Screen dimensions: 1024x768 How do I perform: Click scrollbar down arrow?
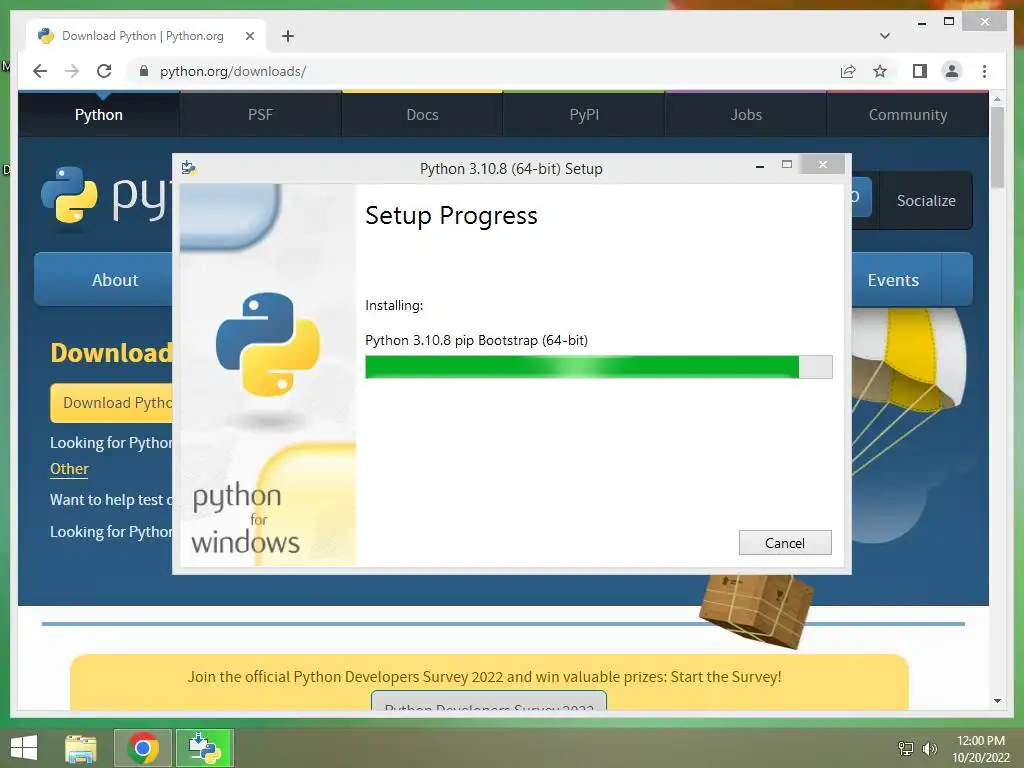click(x=997, y=701)
